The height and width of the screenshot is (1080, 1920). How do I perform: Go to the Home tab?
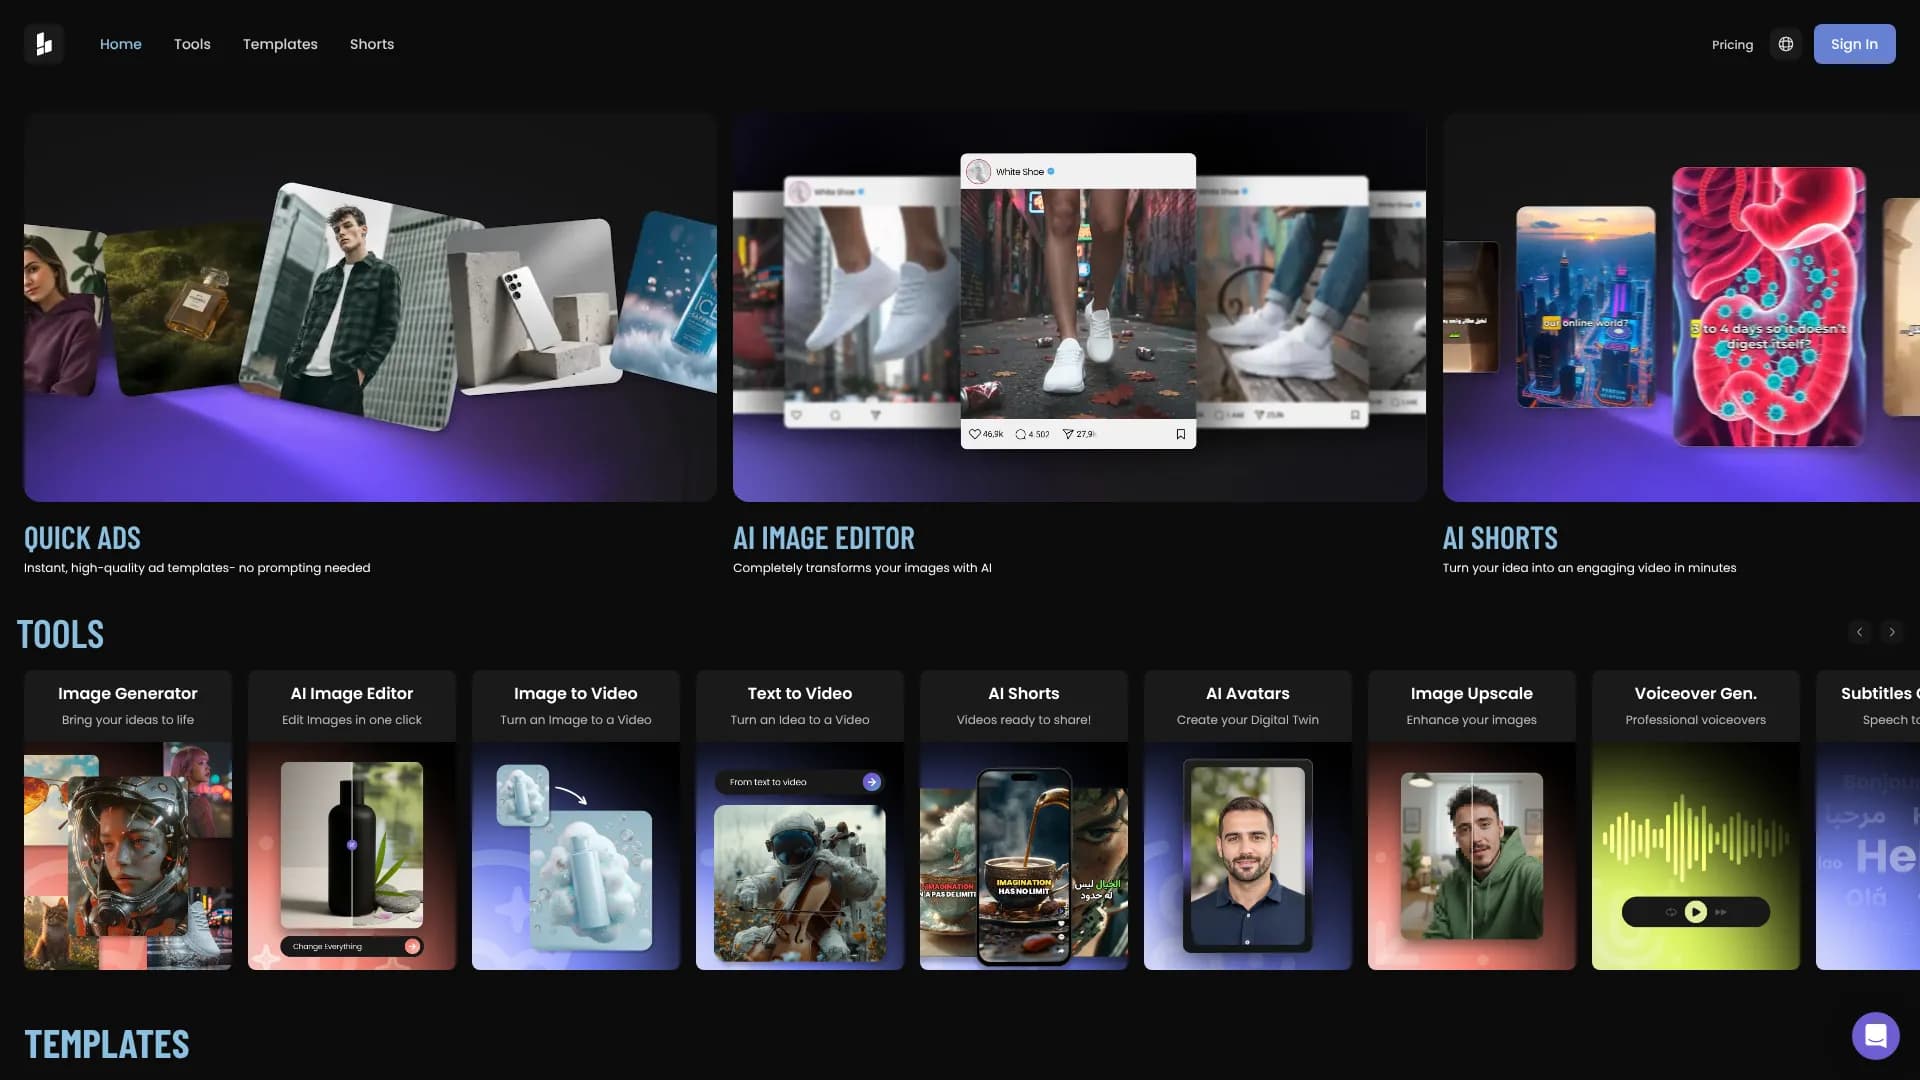coord(121,44)
